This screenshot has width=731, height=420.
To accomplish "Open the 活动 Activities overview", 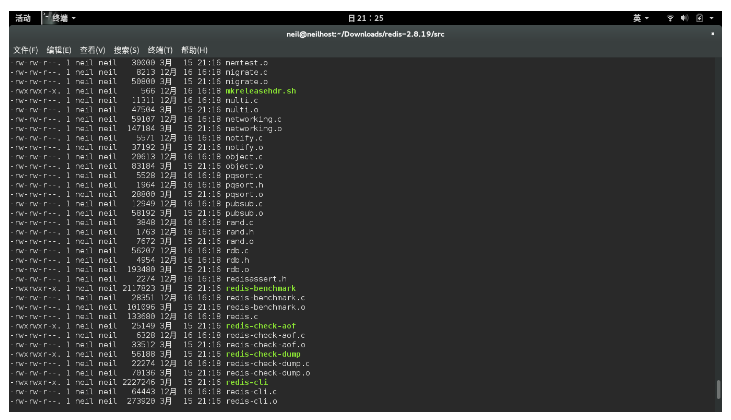I will (22, 18).
